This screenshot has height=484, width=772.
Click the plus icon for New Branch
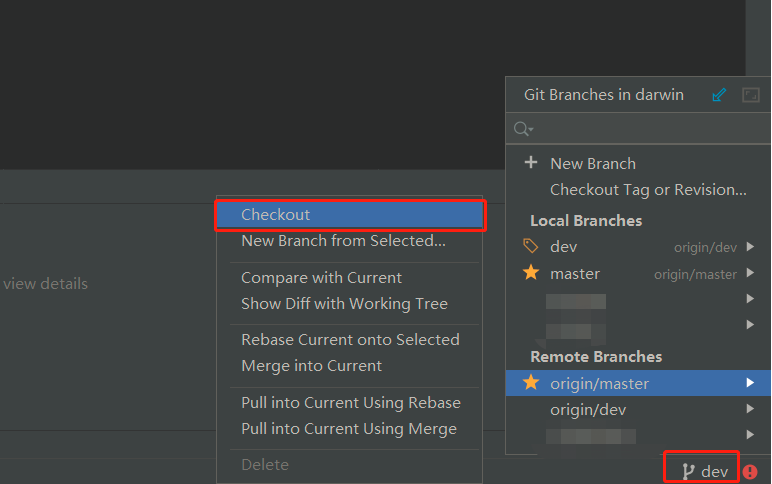tap(531, 163)
